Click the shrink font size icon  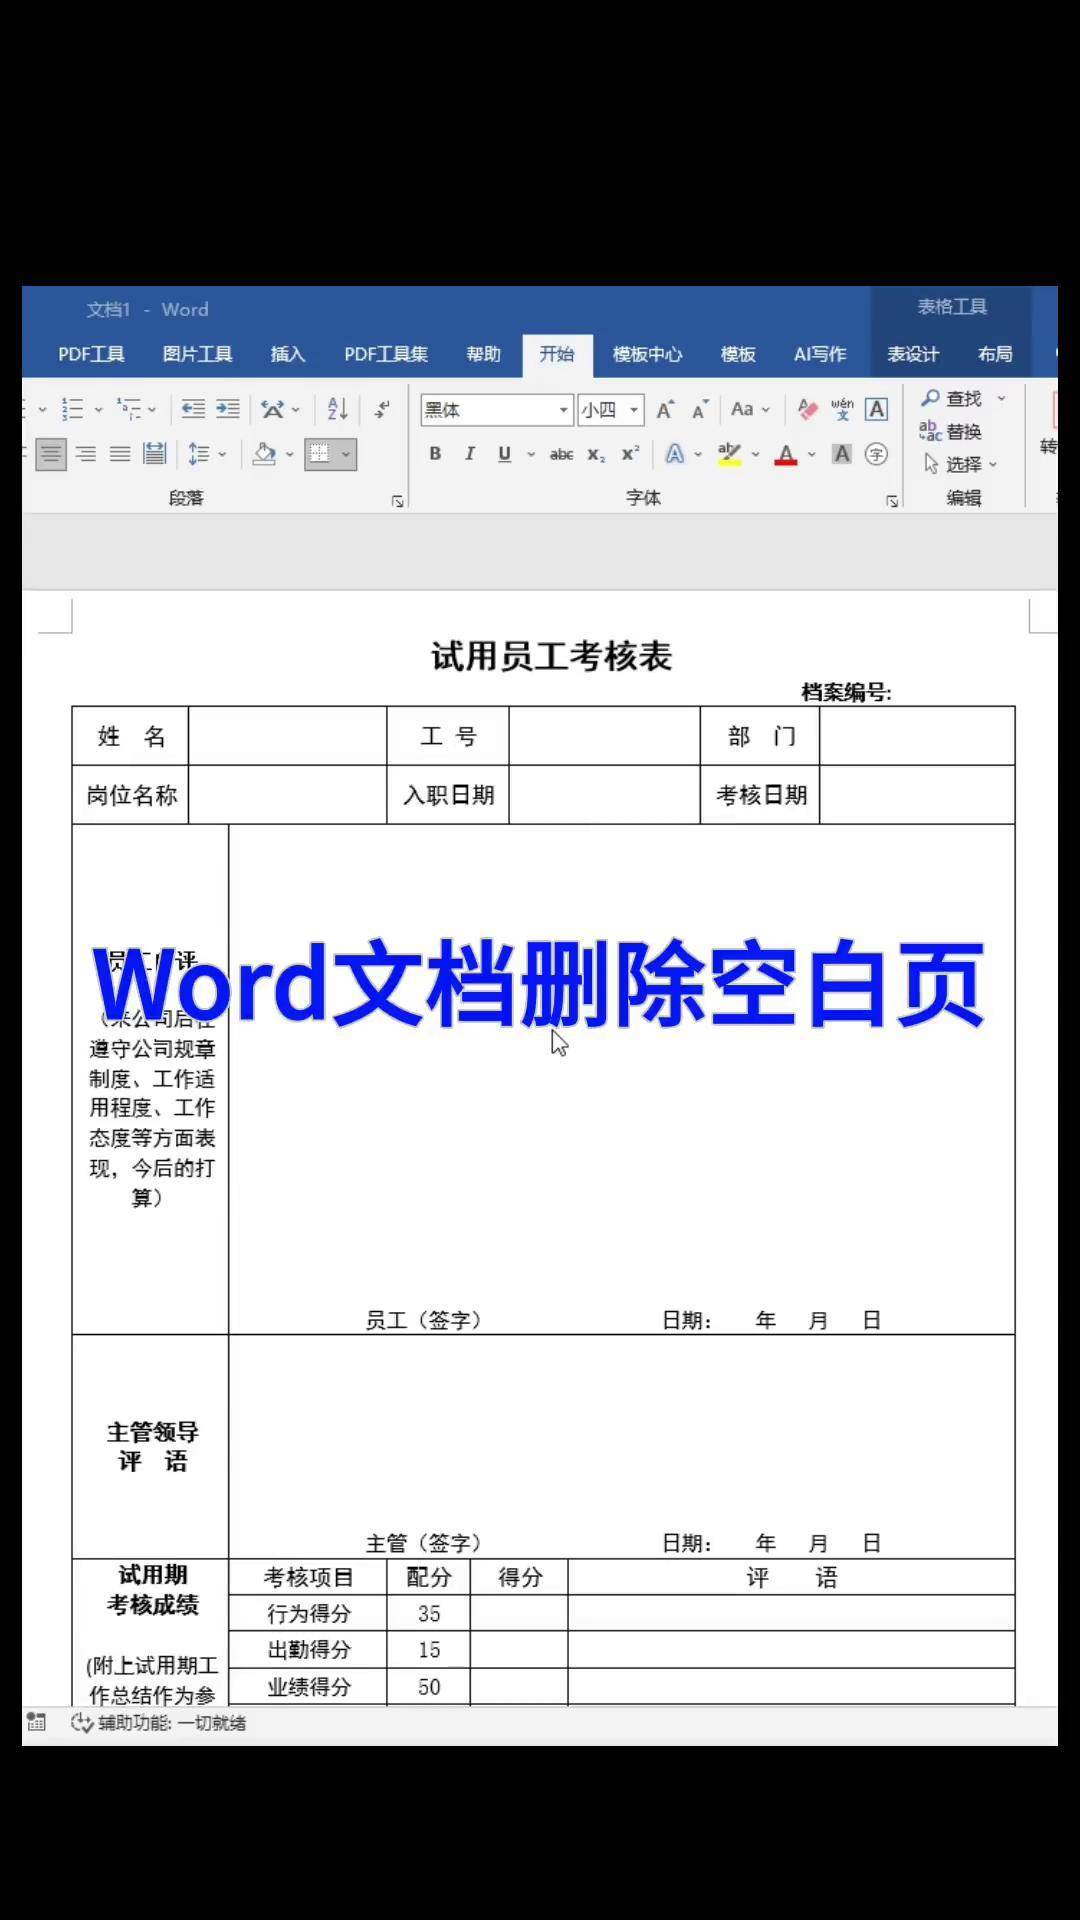[x=700, y=410]
